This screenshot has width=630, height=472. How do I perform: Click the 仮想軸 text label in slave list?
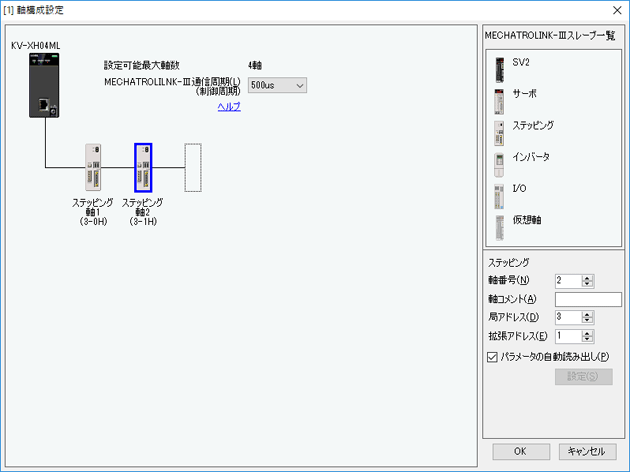(527, 220)
